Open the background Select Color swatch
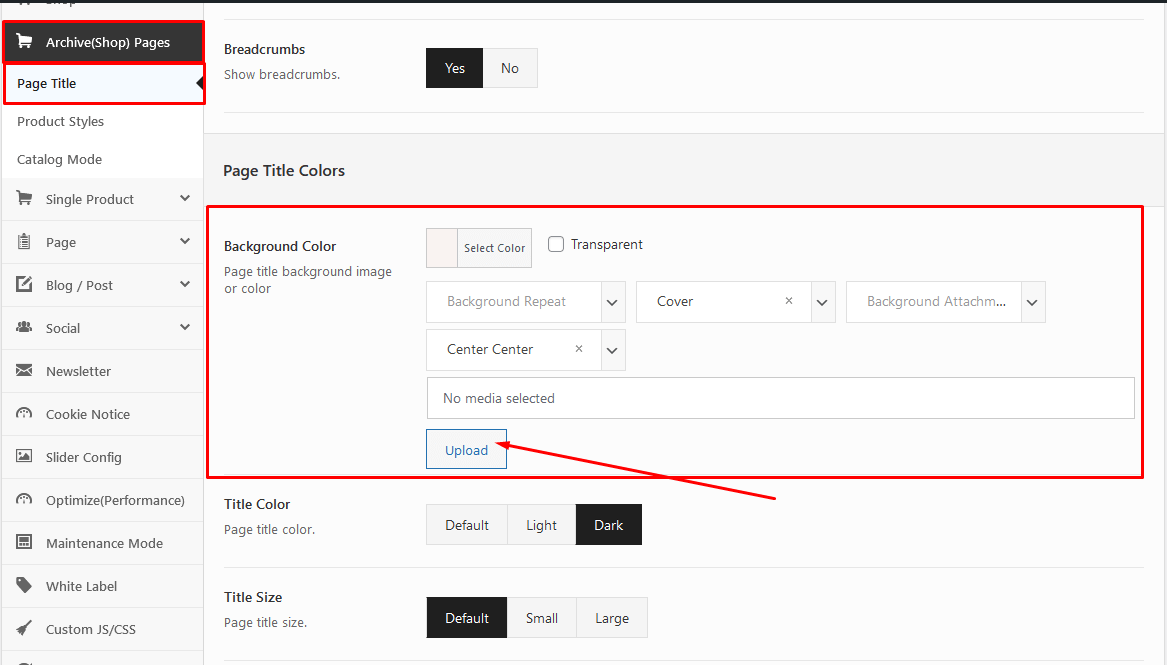The height and width of the screenshot is (665, 1167). coord(478,248)
